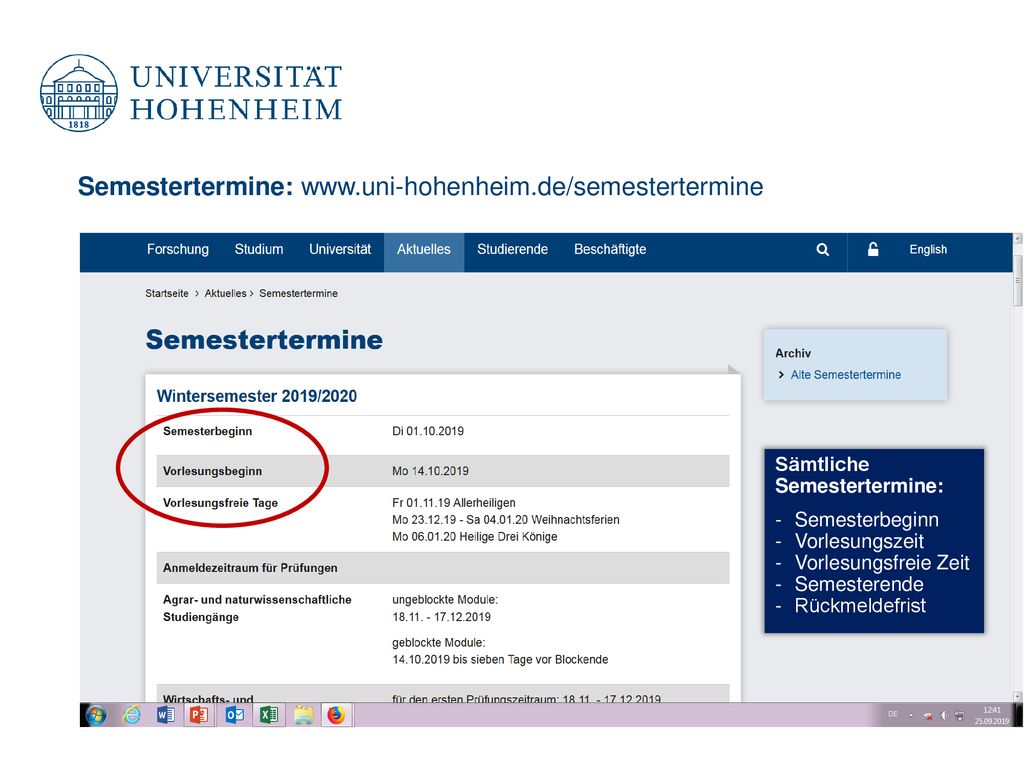Click the Wintersemester 2019/2020 heading
This screenshot has width=1024, height=768.
pyautogui.click(x=257, y=396)
